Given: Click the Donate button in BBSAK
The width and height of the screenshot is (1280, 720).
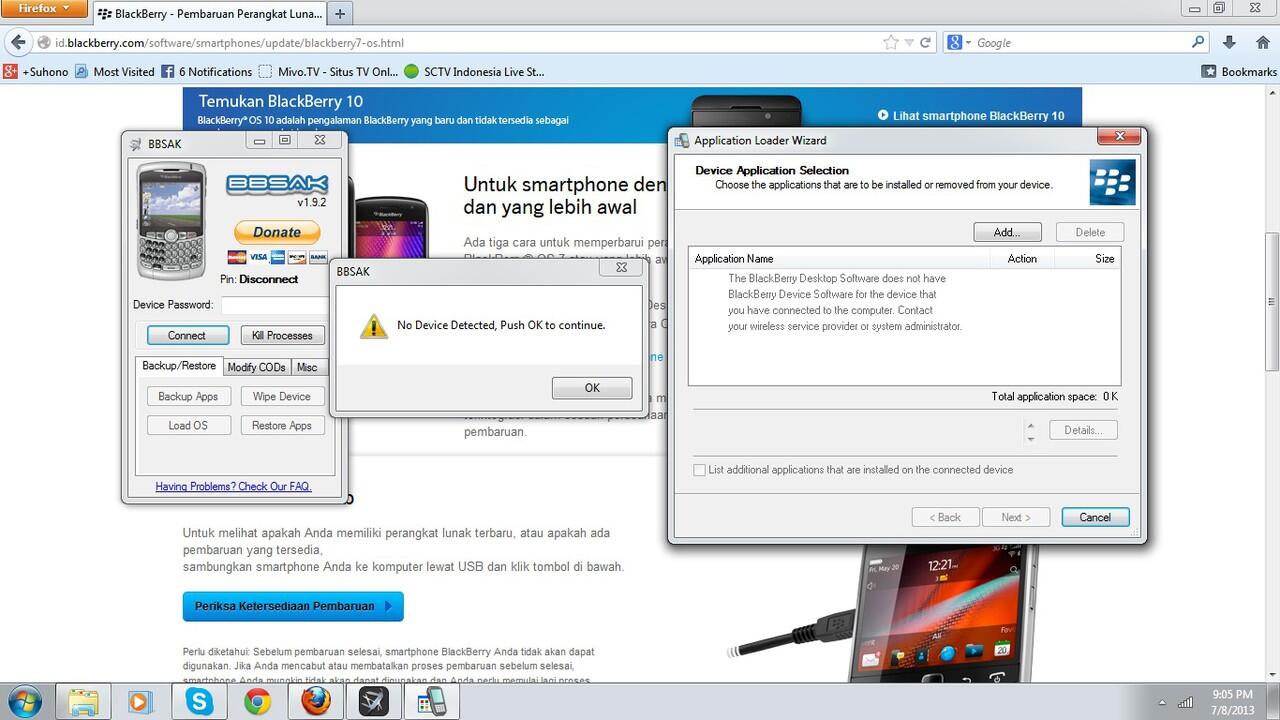Looking at the screenshot, I should (277, 232).
